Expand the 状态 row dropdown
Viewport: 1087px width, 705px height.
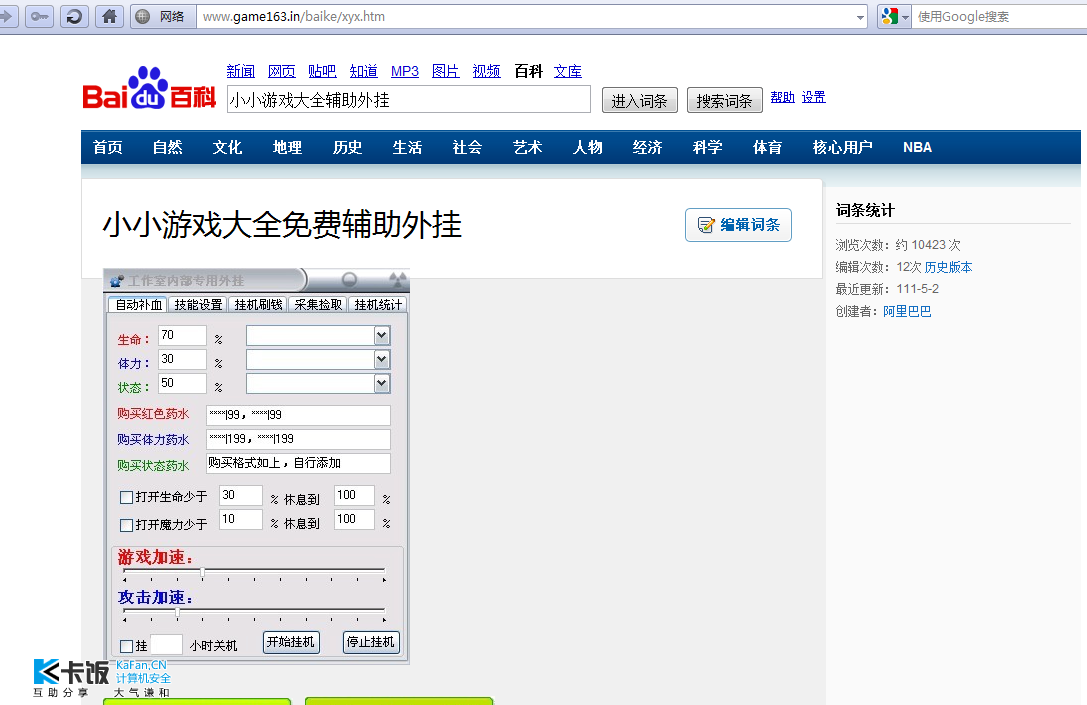click(381, 383)
